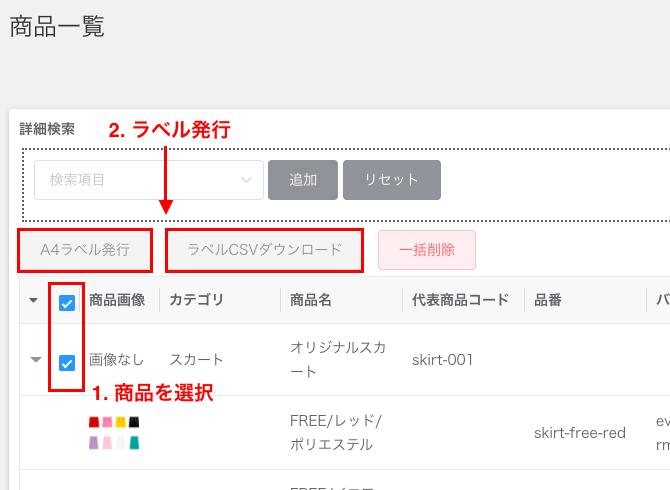The width and height of the screenshot is (670, 490).
Task: Toggle the select-all checkbox in table header
Action: pyautogui.click(x=67, y=303)
